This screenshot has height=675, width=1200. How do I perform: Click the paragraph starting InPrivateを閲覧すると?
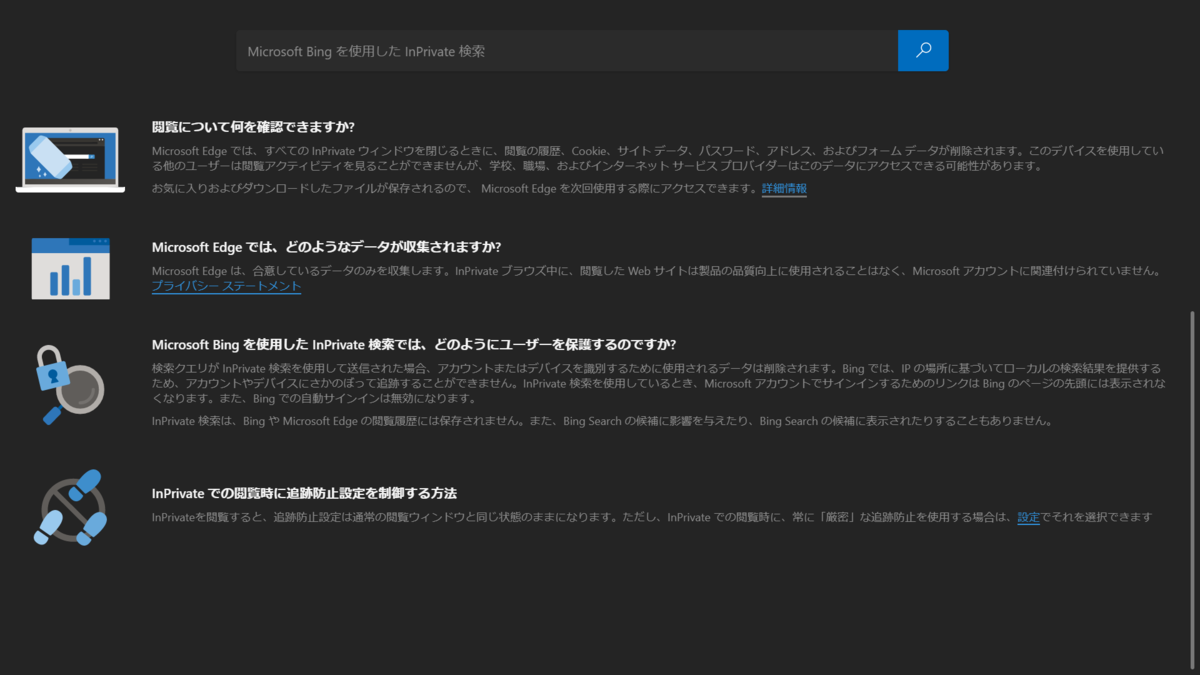tap(652, 517)
